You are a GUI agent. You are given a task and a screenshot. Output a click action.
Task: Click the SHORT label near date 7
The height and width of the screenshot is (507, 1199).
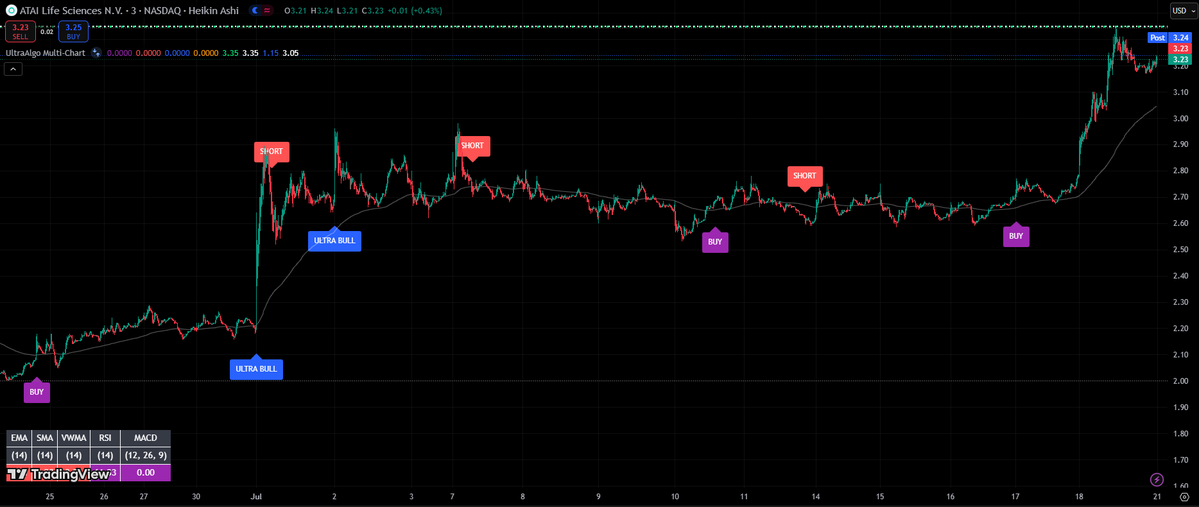(473, 147)
